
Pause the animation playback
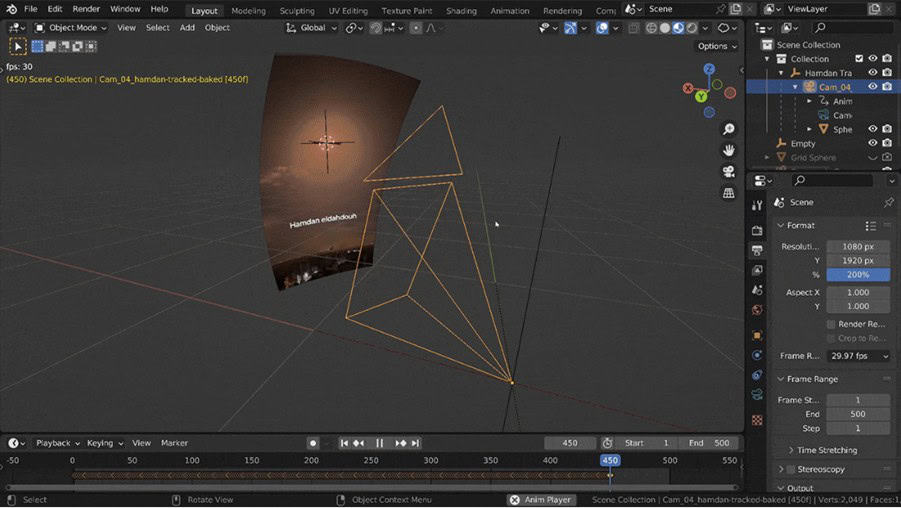coord(379,443)
